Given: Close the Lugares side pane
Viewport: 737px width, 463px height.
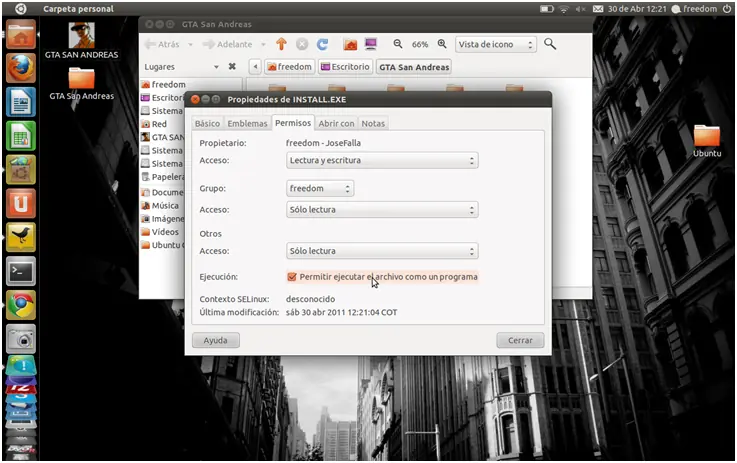Looking at the screenshot, I should point(232,67).
